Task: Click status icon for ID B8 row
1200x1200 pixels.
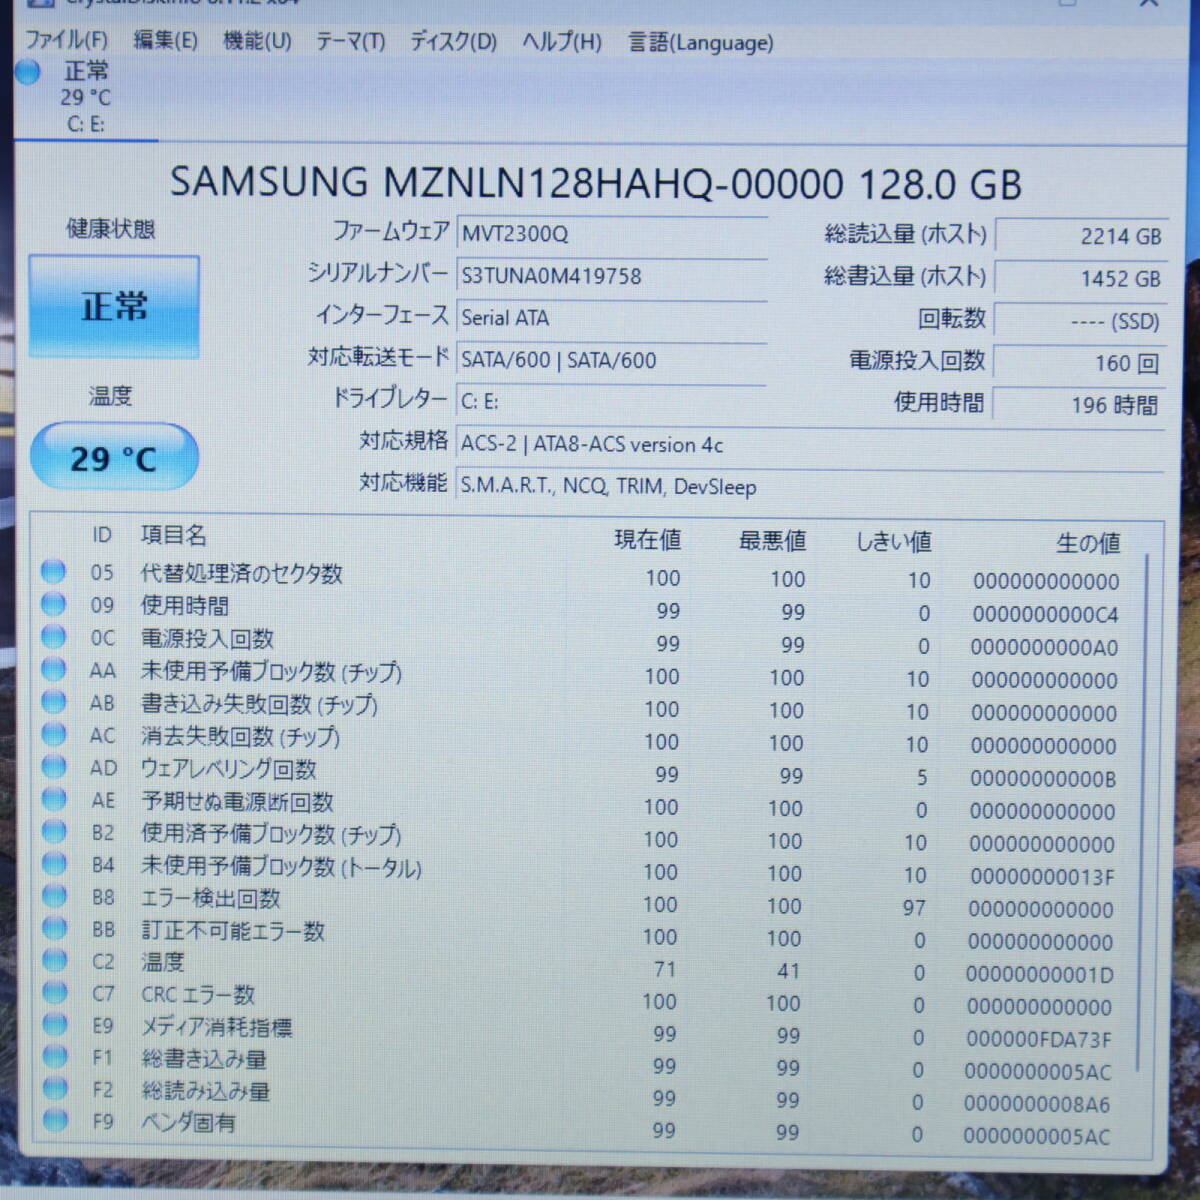Action: [53, 896]
